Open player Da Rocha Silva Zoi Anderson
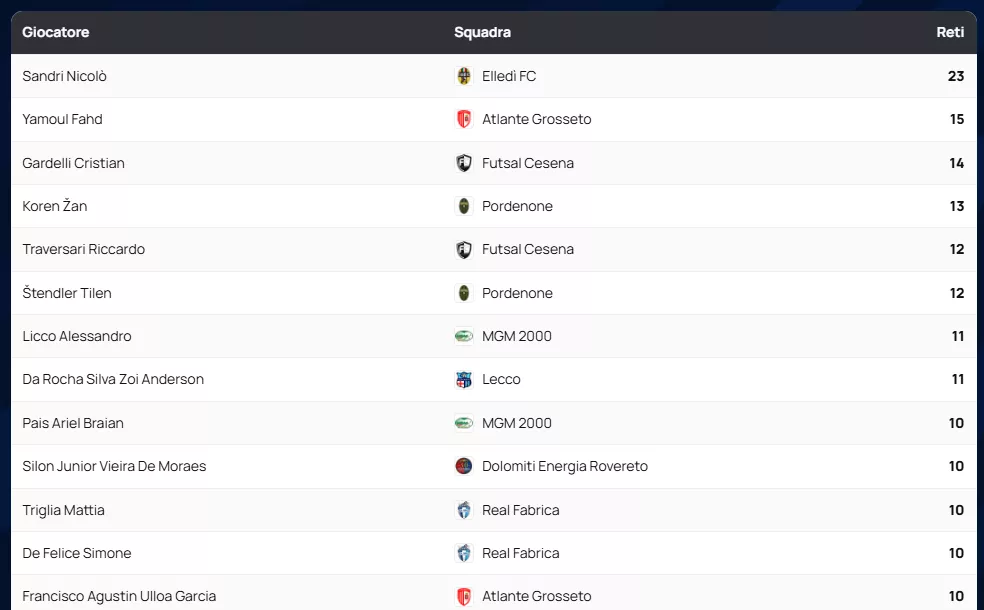The width and height of the screenshot is (984, 610). point(113,380)
